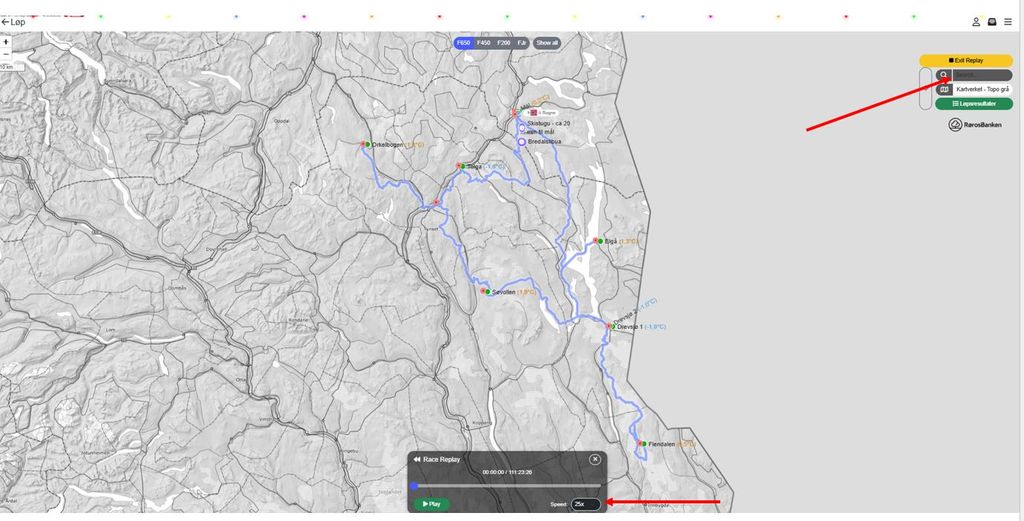Click the replay timeline slider
The image size is (1024, 521).
tap(507, 486)
